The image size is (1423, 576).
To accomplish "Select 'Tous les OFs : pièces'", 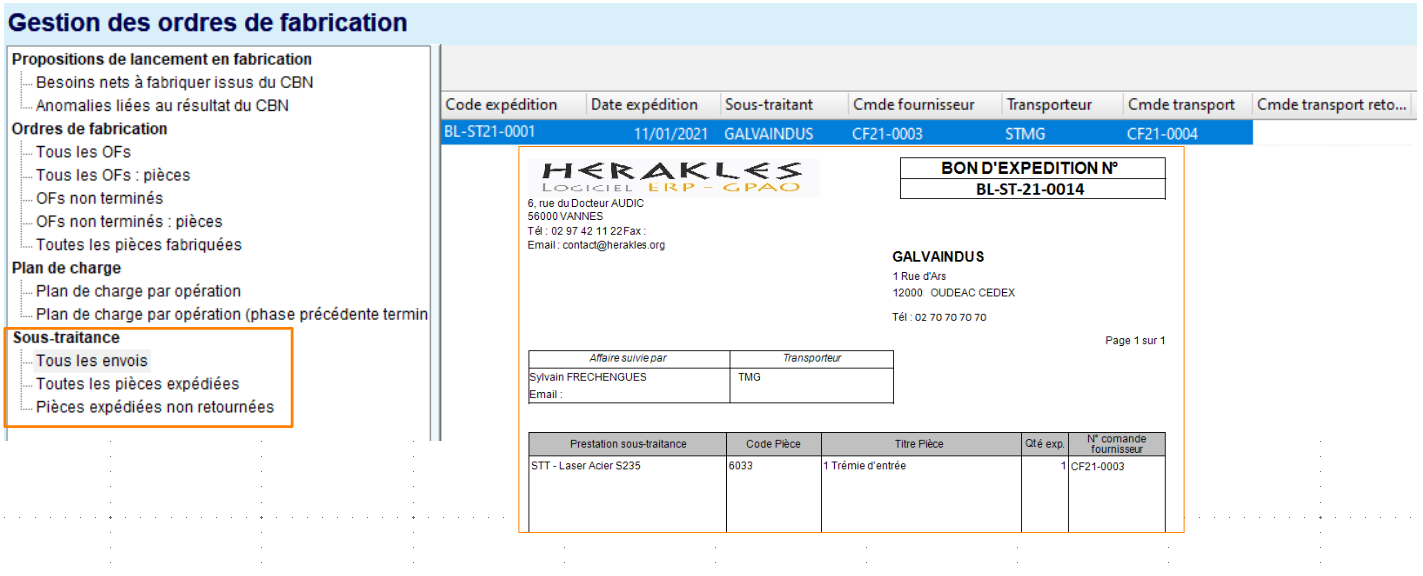I will (x=112, y=175).
